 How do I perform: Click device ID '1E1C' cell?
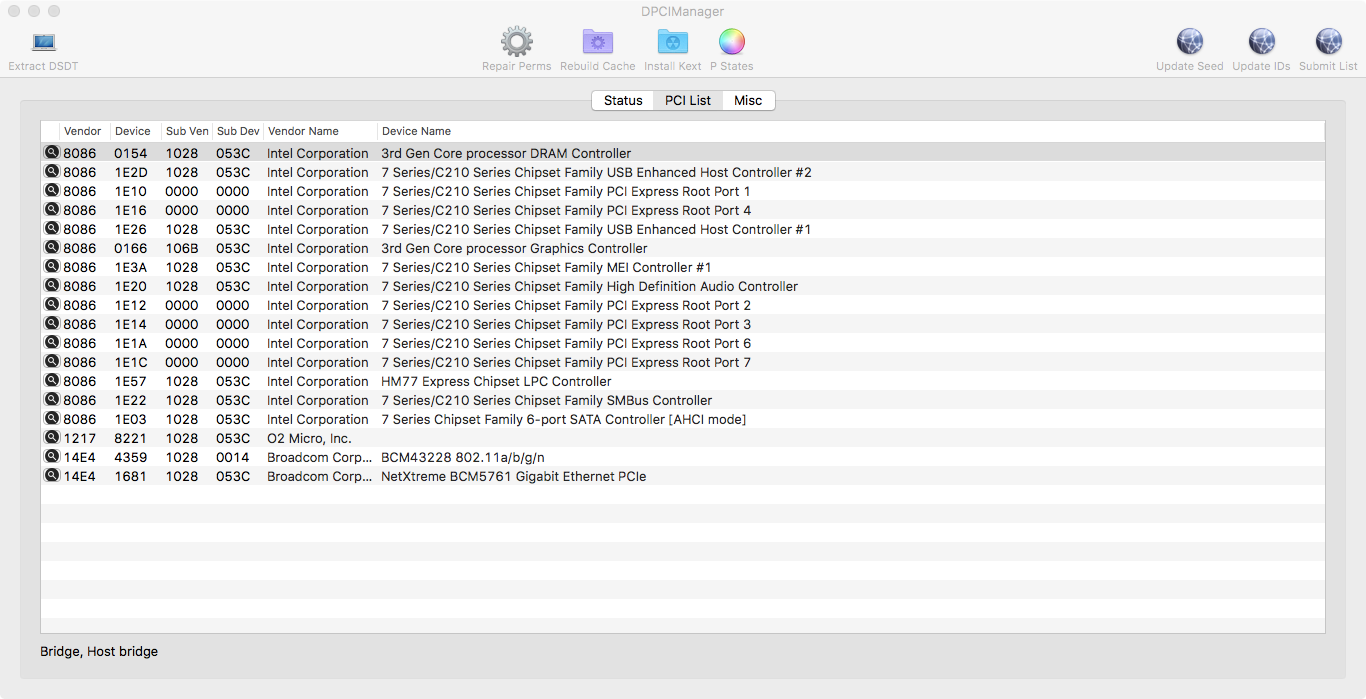tap(130, 363)
